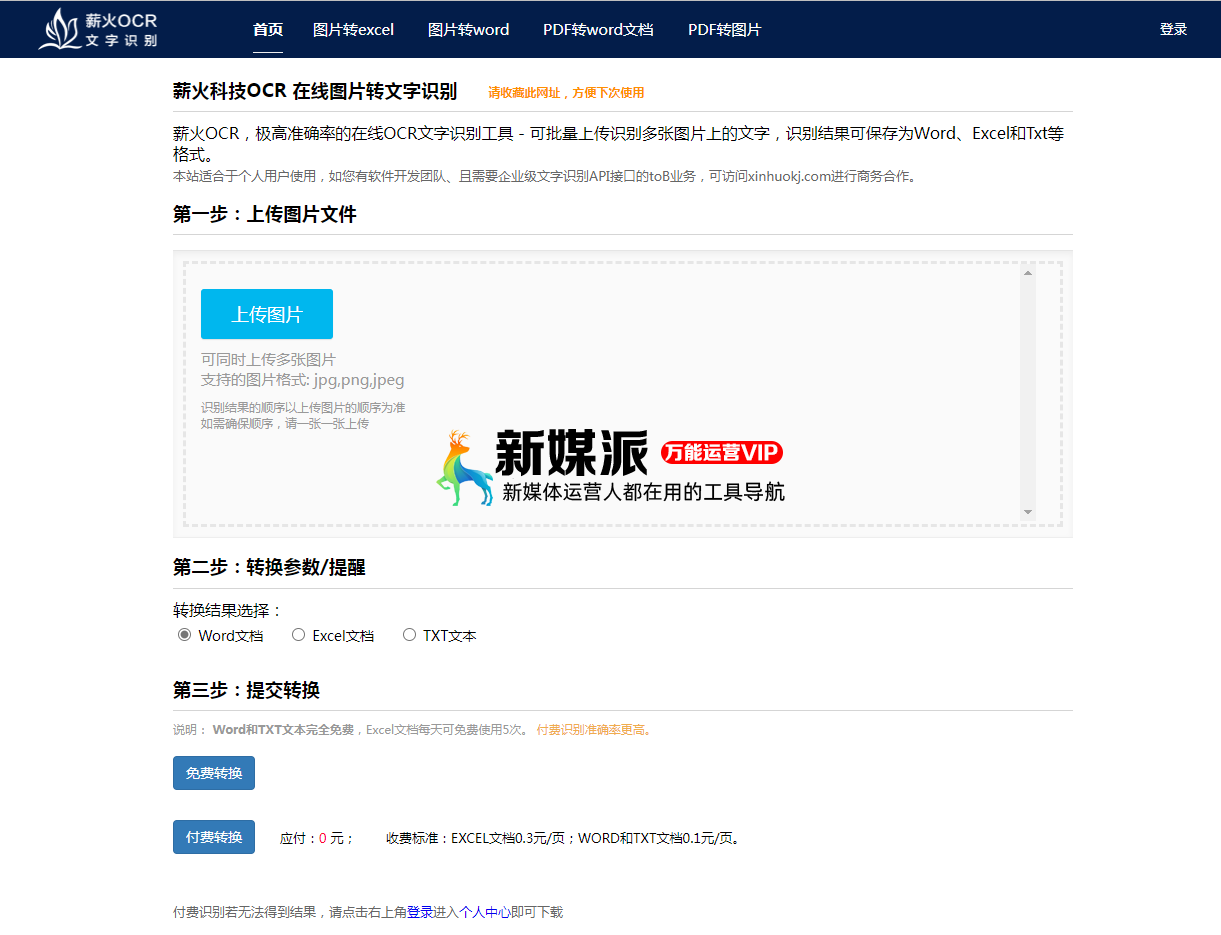Click the 应付：0 元 amount text
1221x935 pixels.
tap(317, 838)
